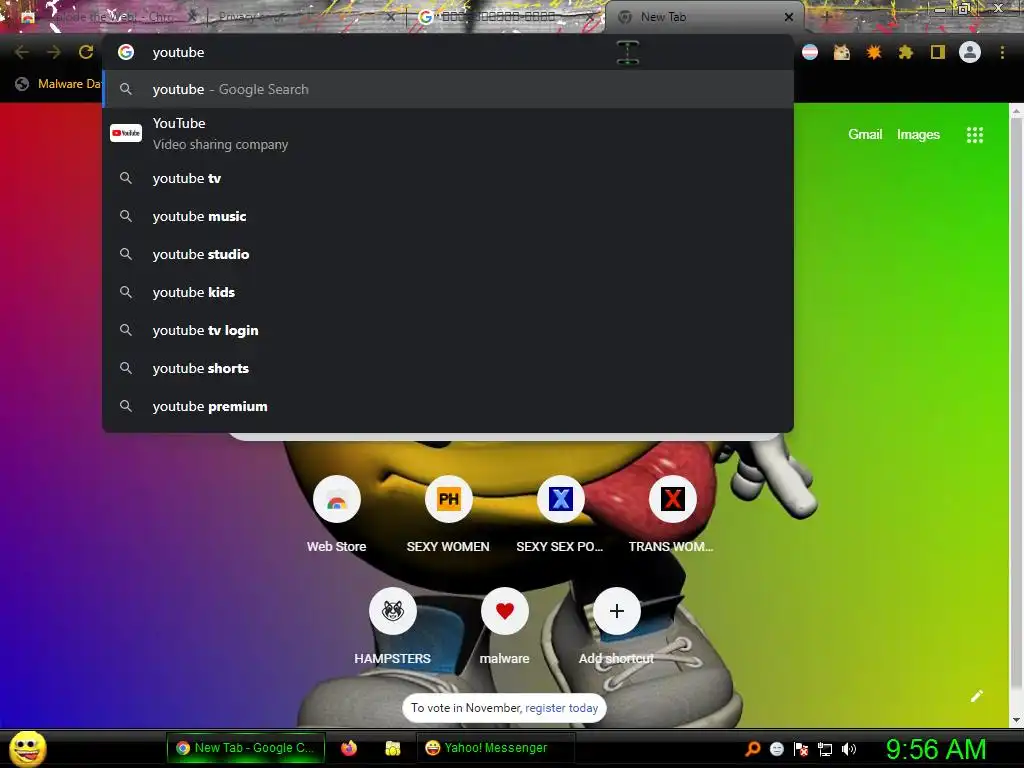Open the Google apps grid
1024x768 pixels.
click(974, 135)
